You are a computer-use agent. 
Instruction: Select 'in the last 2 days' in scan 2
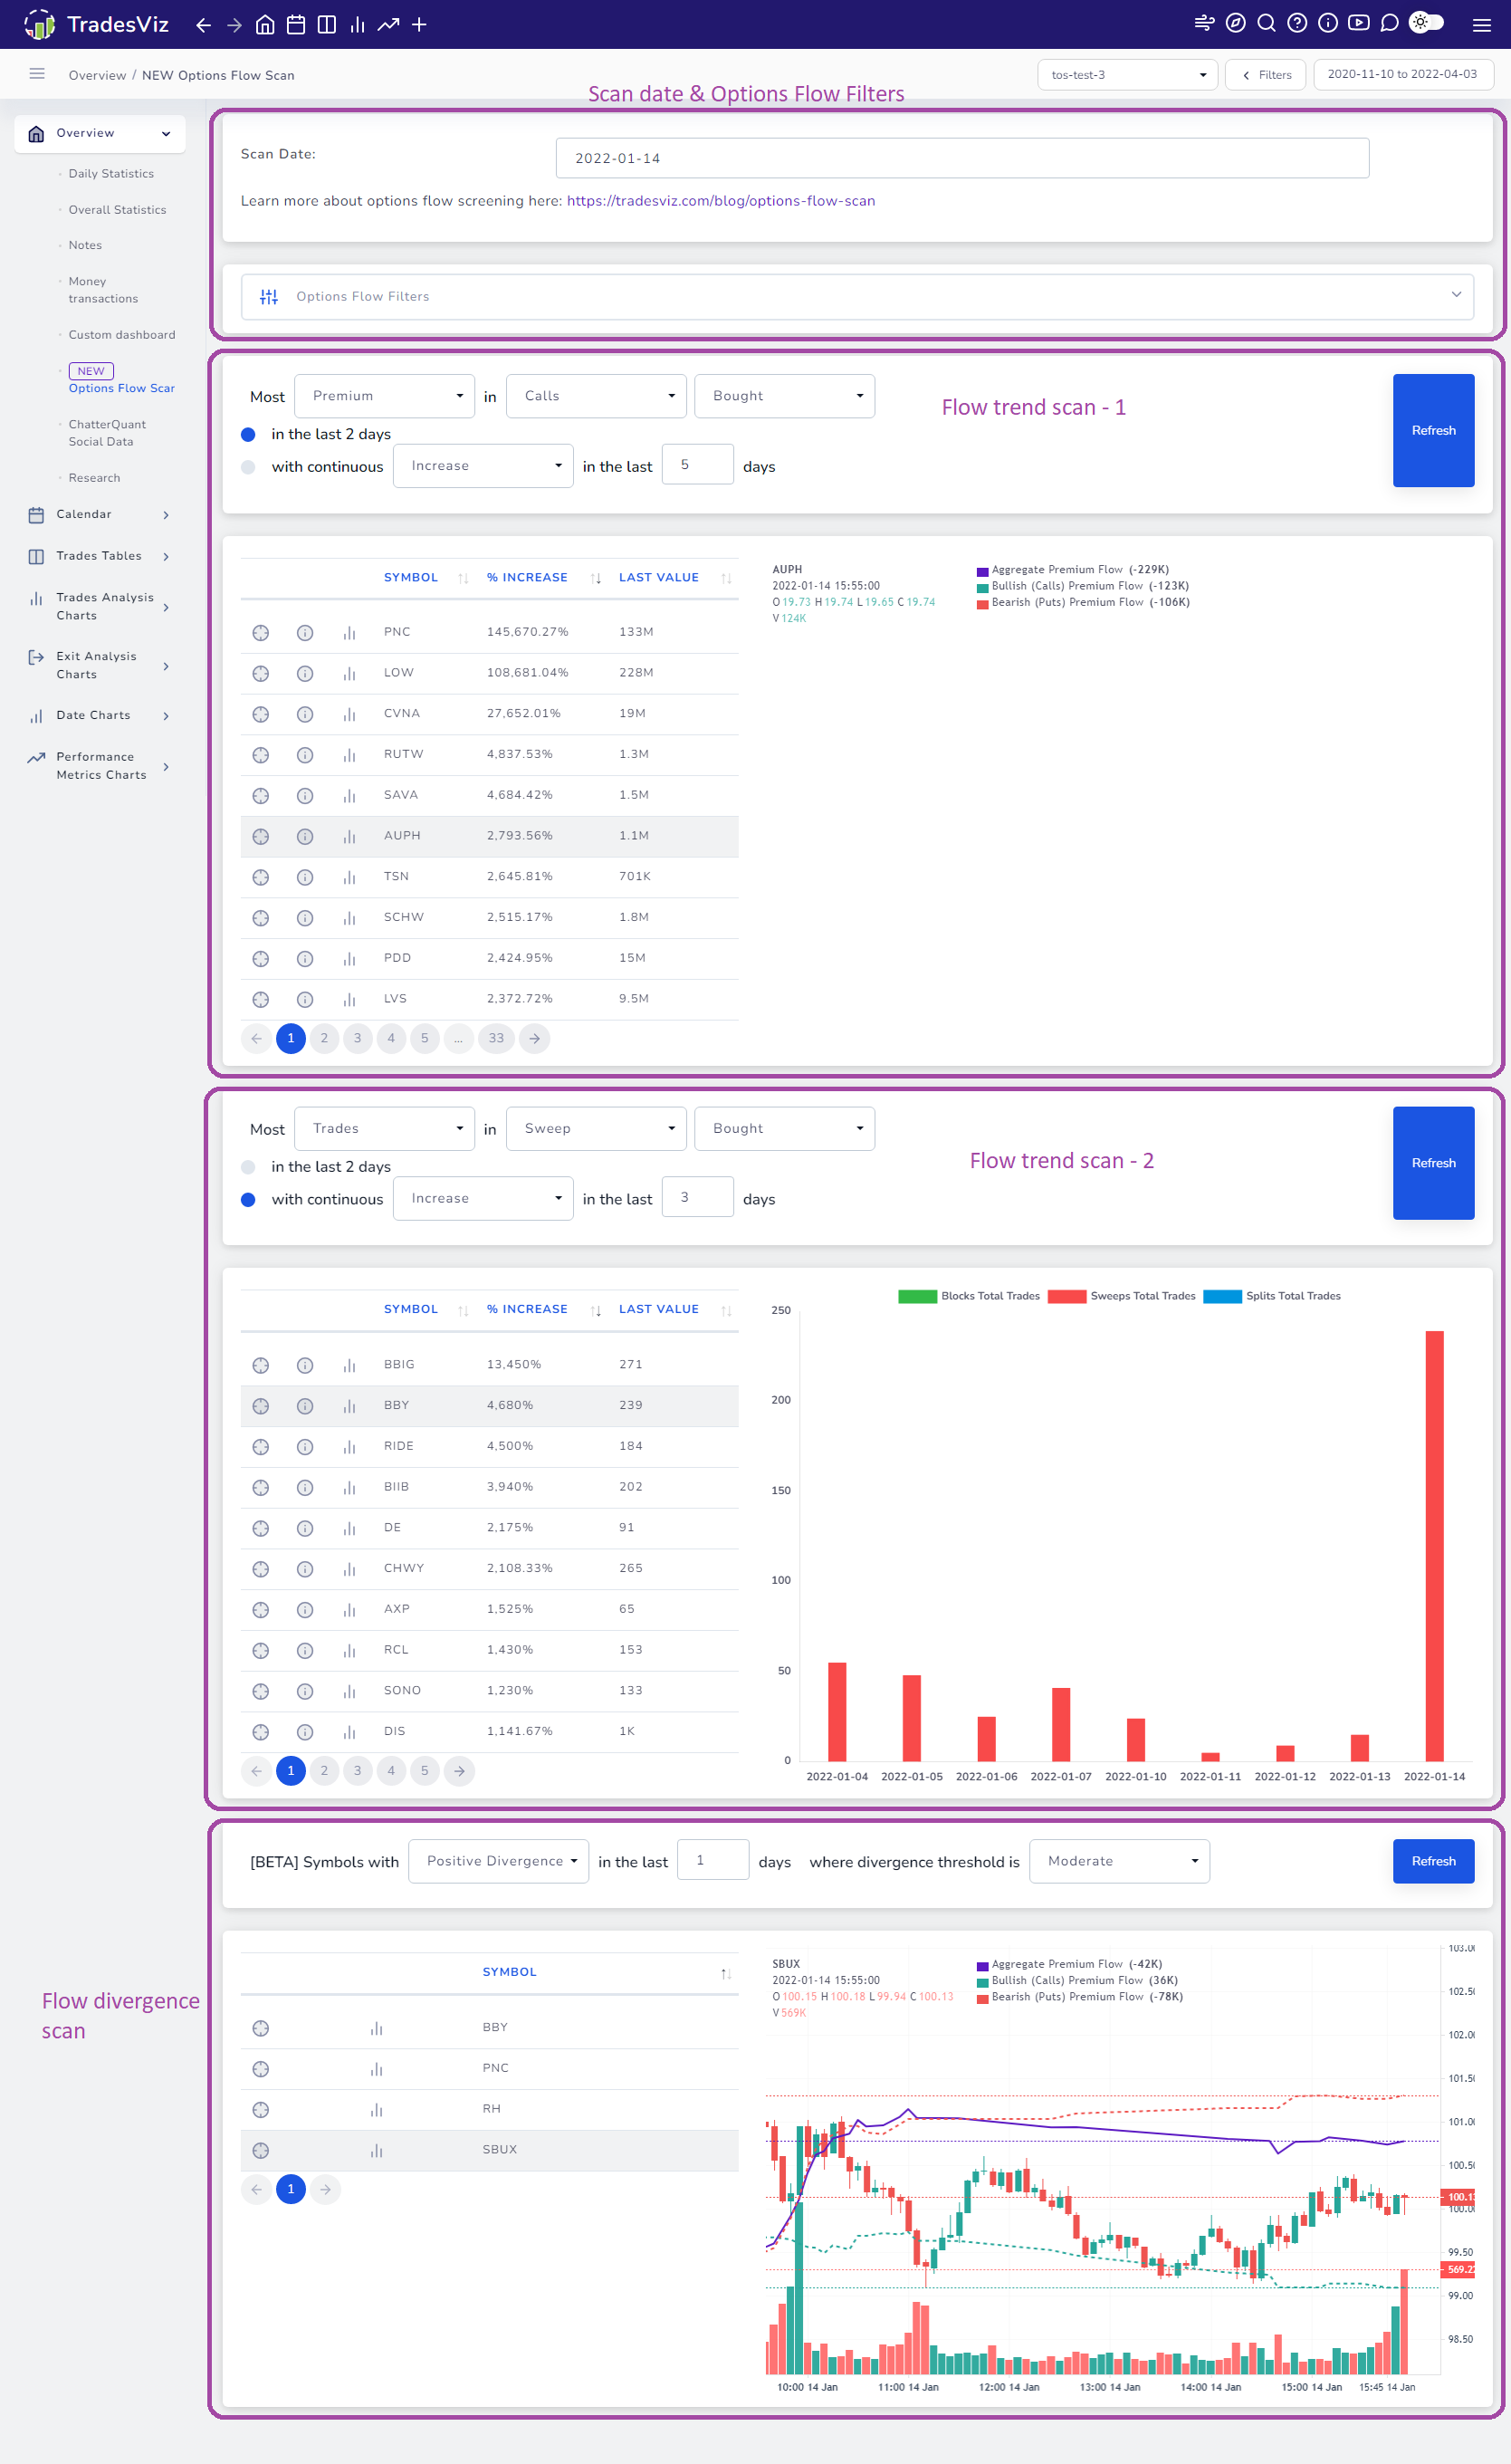pos(248,1167)
